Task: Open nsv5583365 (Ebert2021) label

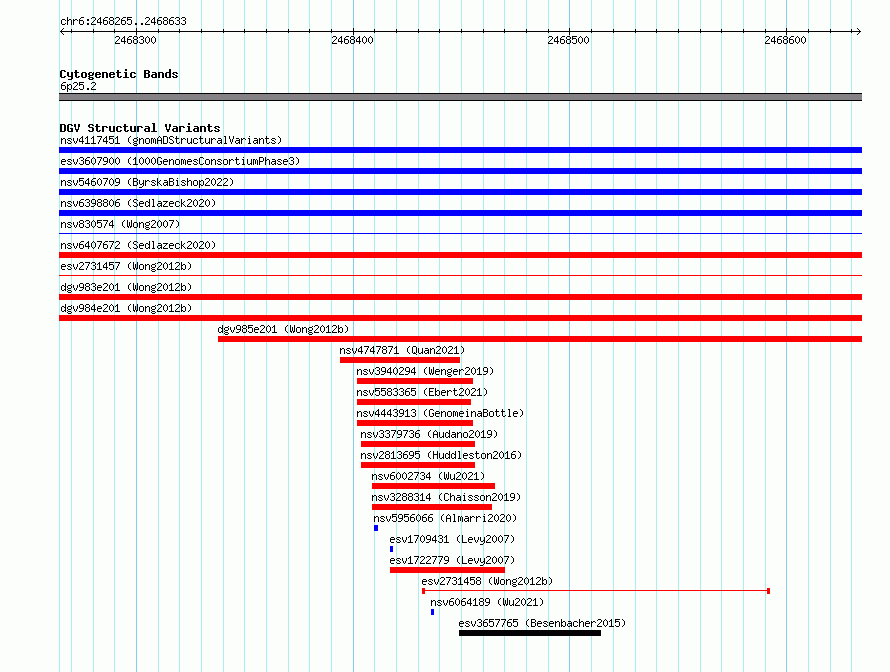Action: pos(422,392)
